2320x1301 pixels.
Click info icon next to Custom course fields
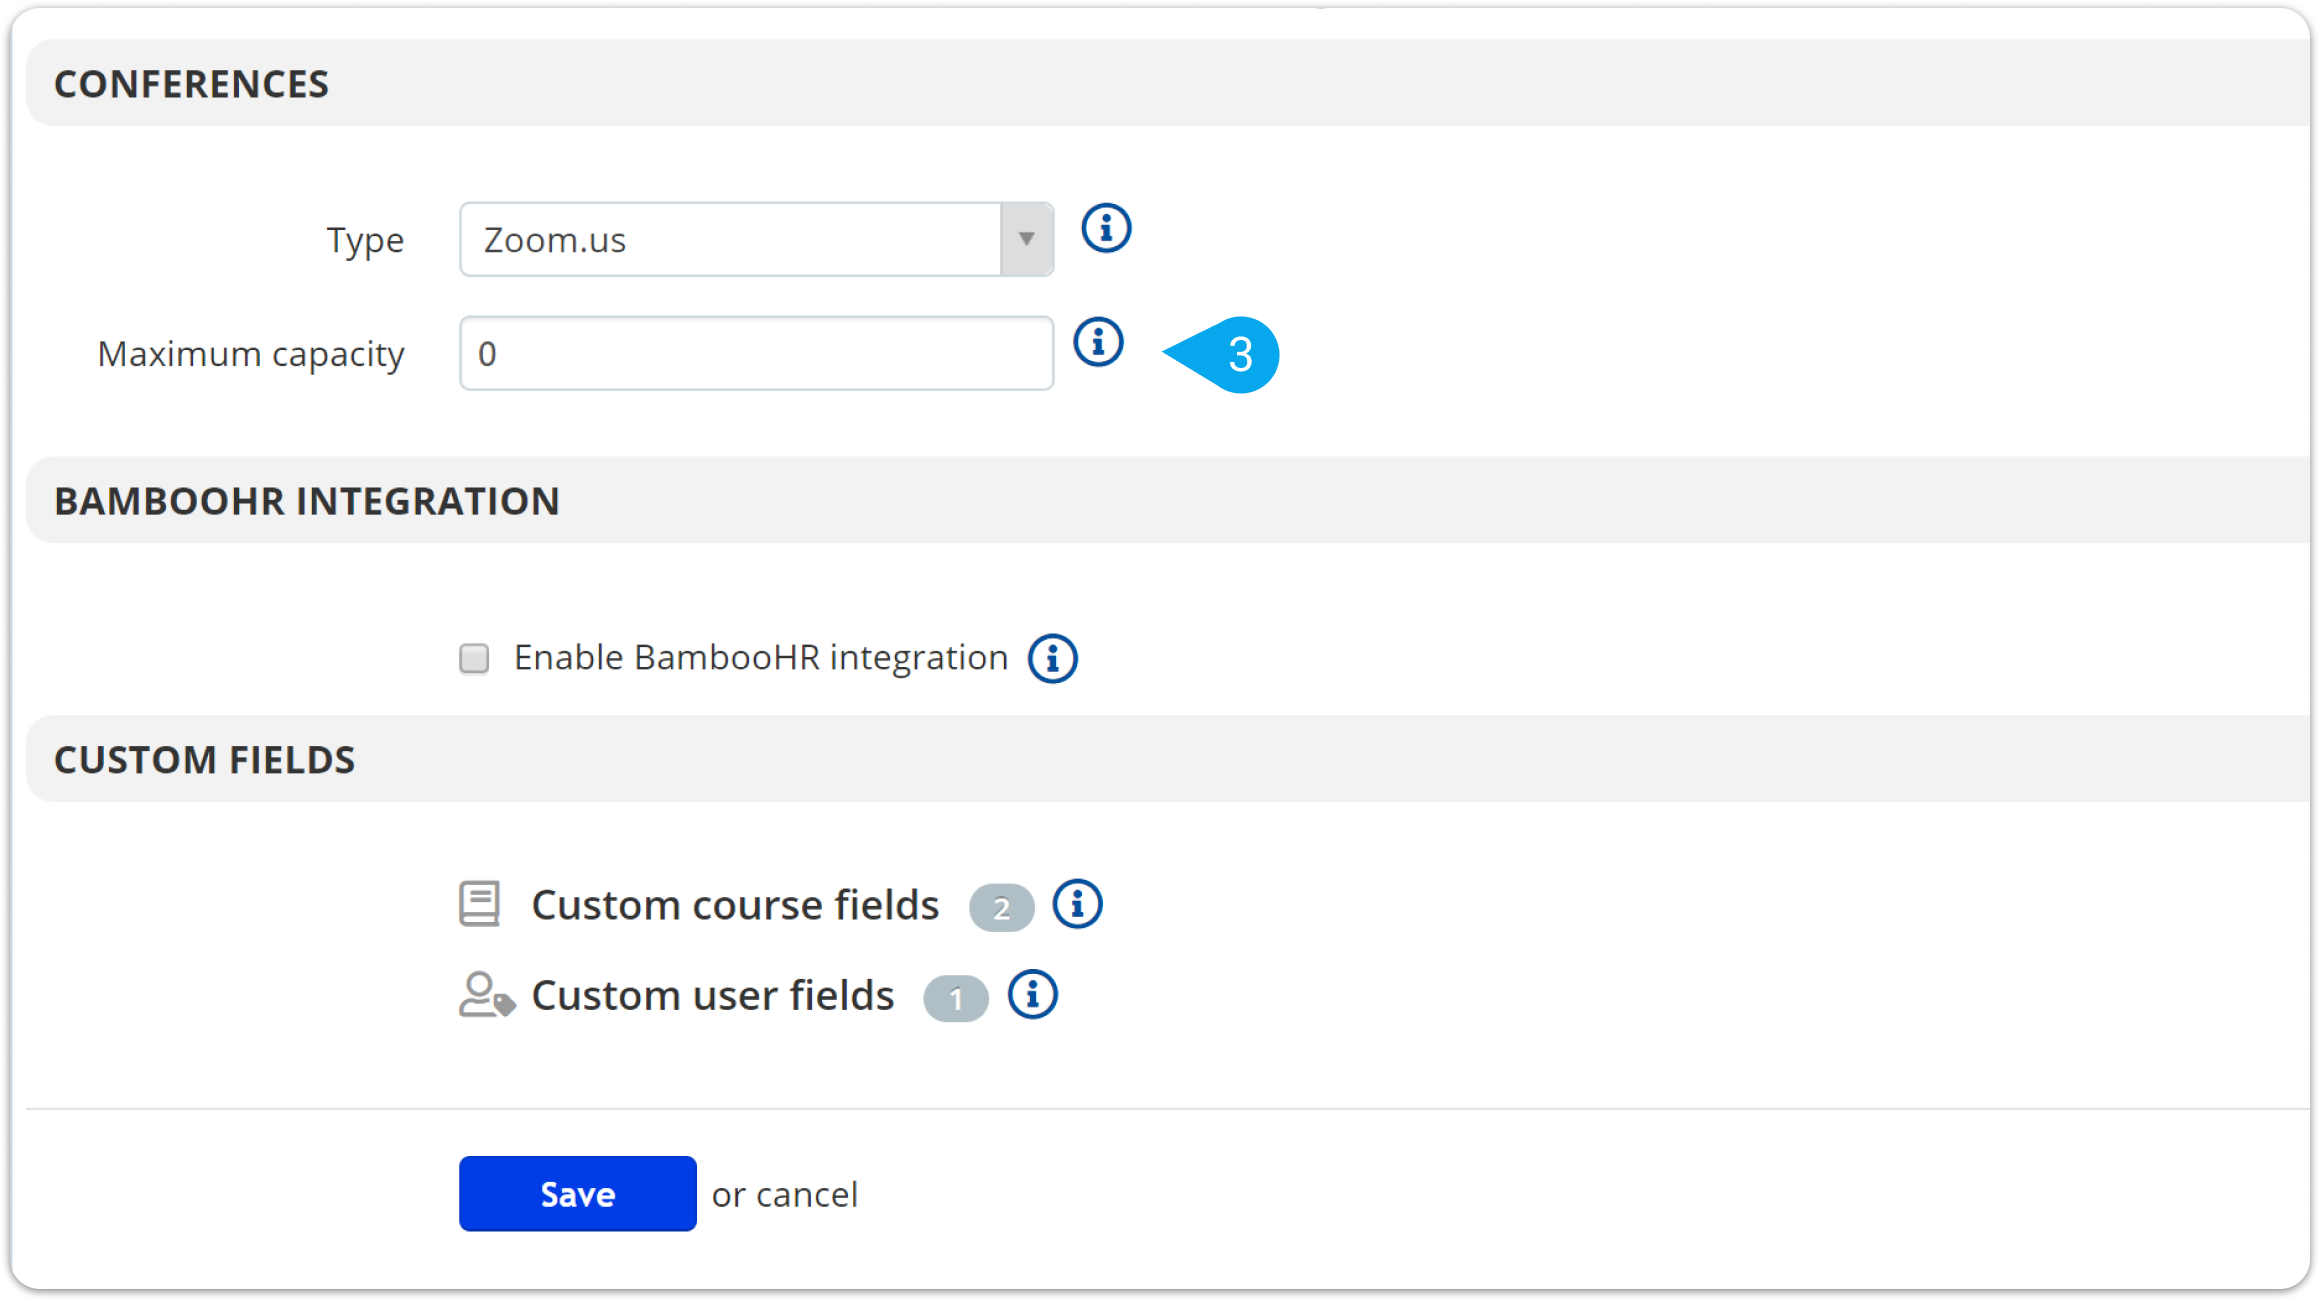(1077, 905)
